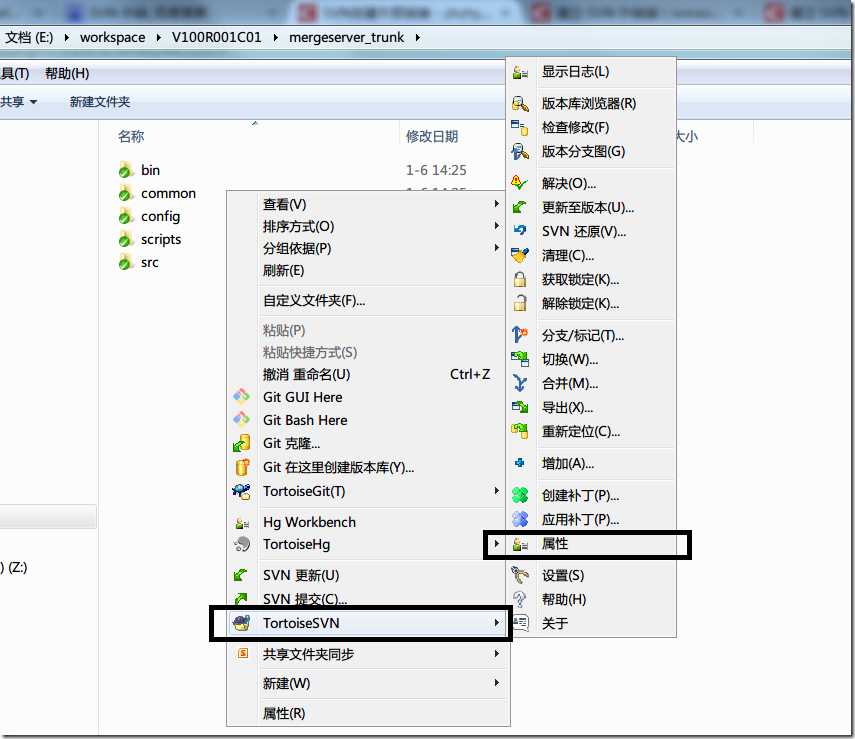Click the 文档 (E:) breadcrumb segment
Viewport: 855px width, 739px height.
tap(28, 38)
